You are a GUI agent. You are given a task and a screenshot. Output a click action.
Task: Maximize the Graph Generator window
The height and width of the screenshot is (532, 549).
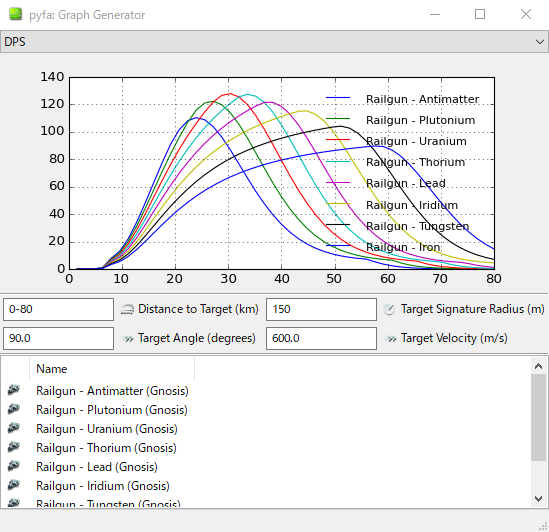[x=480, y=14]
